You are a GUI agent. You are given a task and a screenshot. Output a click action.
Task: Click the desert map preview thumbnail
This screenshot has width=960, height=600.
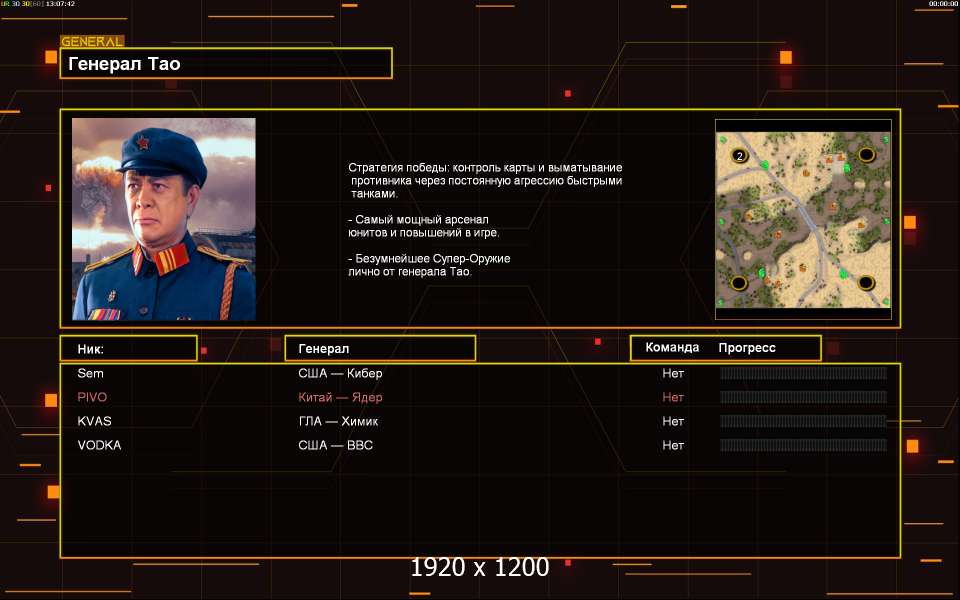coord(803,219)
